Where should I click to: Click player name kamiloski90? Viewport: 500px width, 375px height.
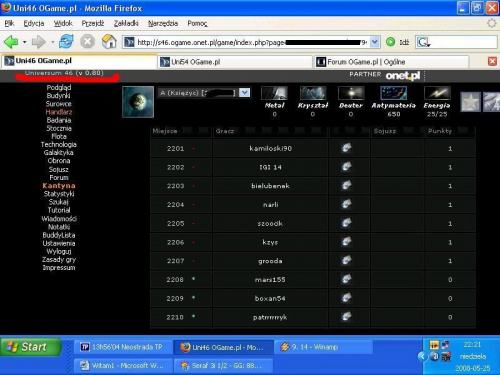[x=270, y=148]
